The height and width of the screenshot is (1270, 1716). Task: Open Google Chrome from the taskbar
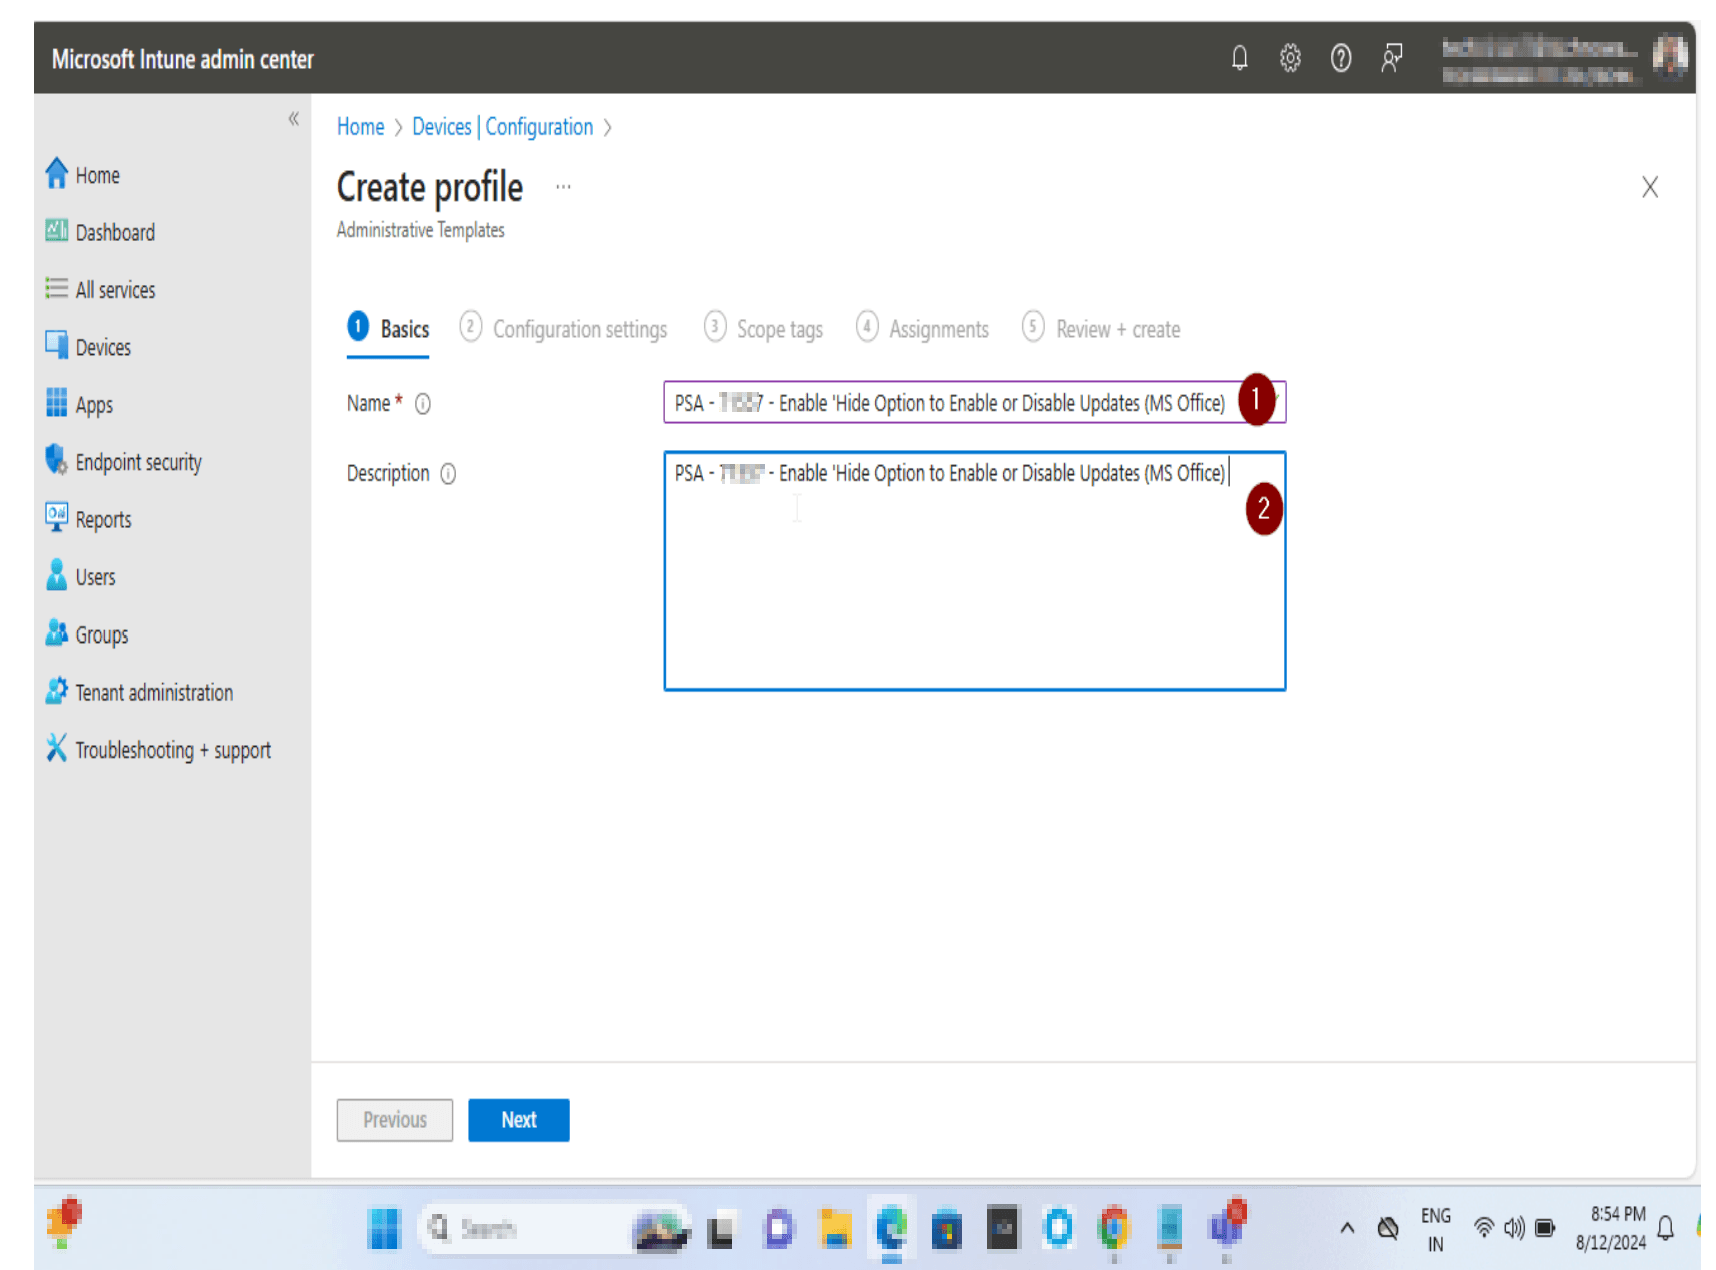coord(1113,1229)
